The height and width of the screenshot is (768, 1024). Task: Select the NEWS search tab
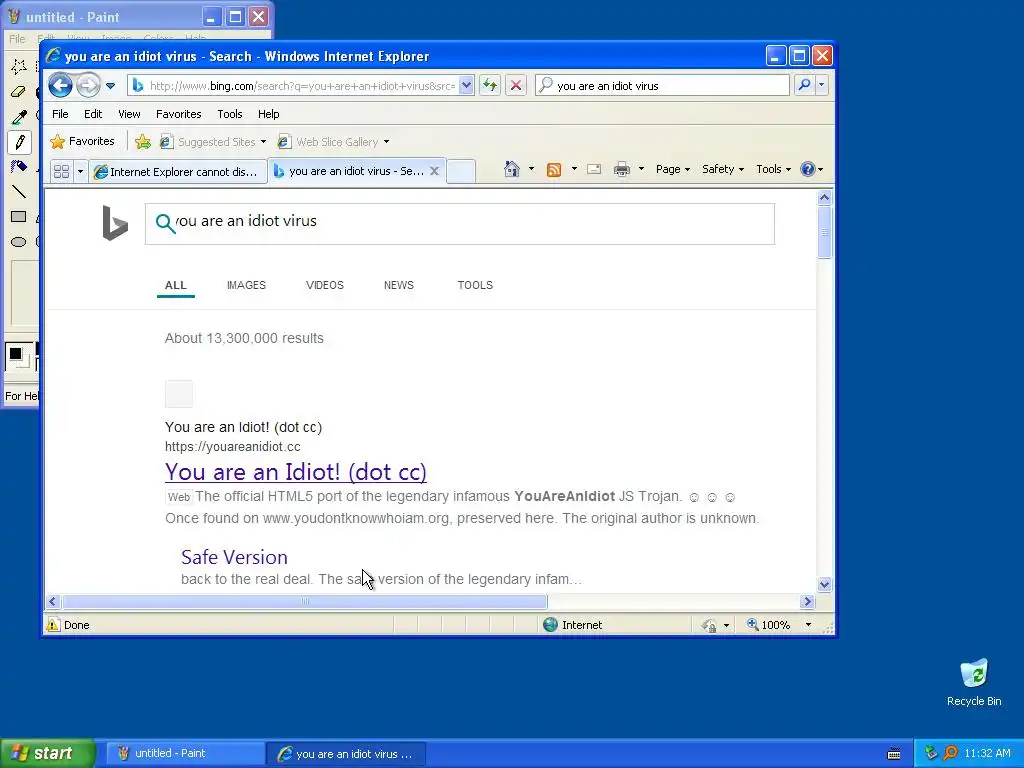point(398,285)
